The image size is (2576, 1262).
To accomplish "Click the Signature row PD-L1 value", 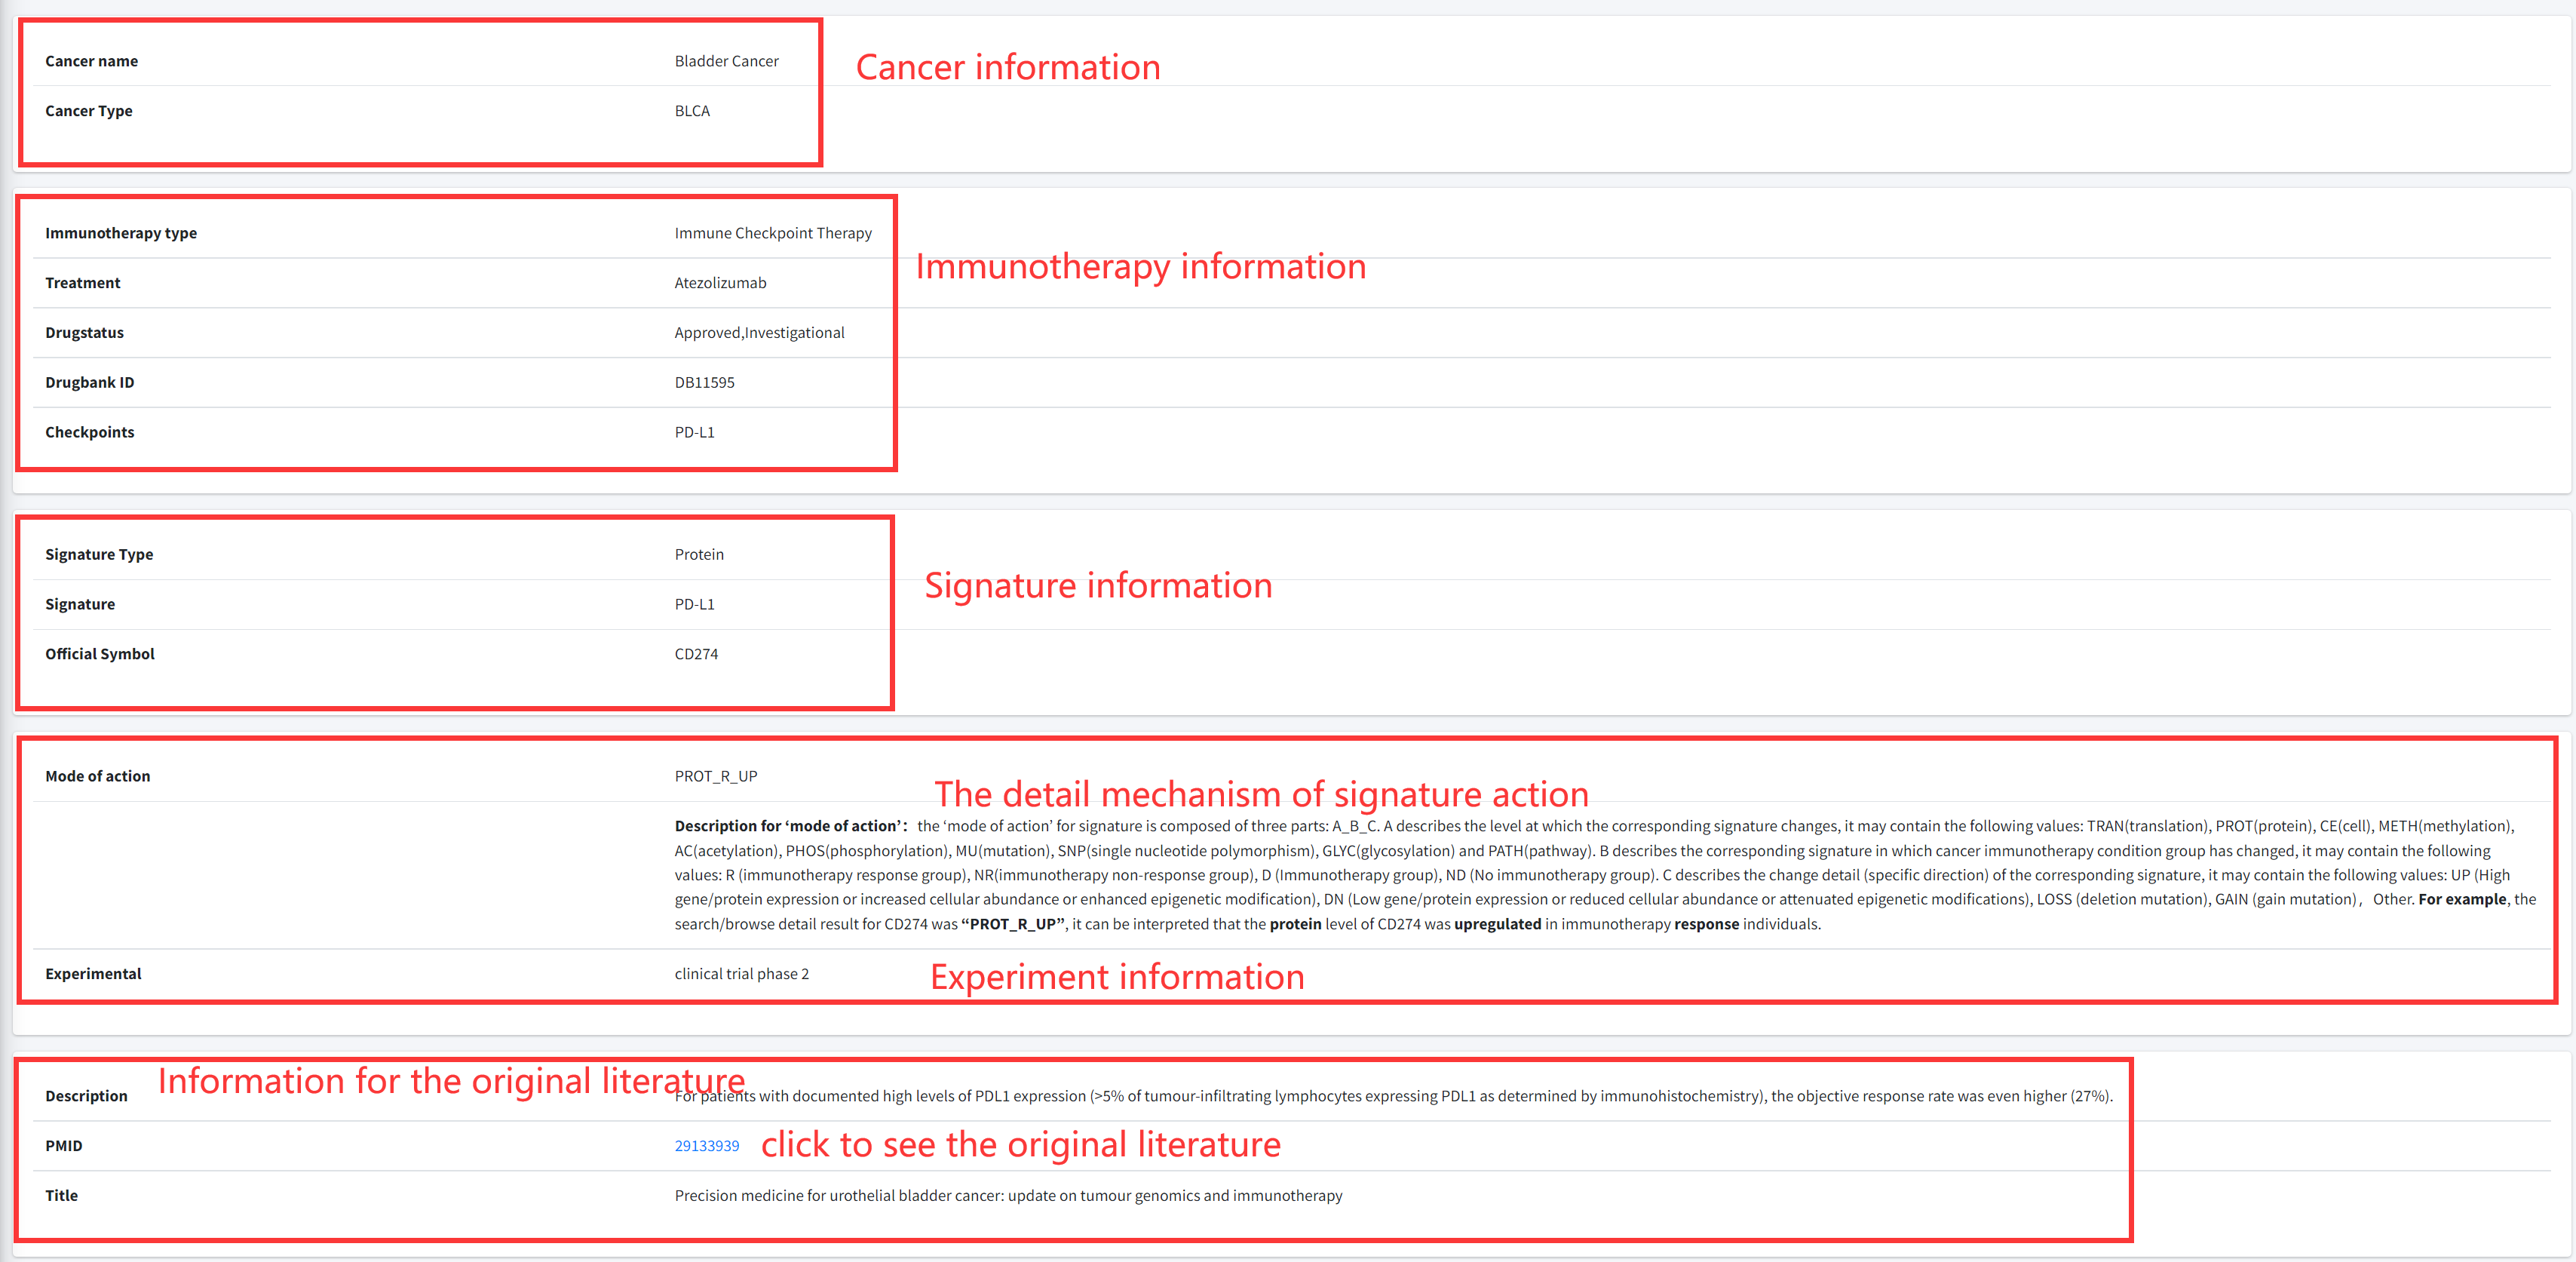I will pyautogui.click(x=694, y=604).
